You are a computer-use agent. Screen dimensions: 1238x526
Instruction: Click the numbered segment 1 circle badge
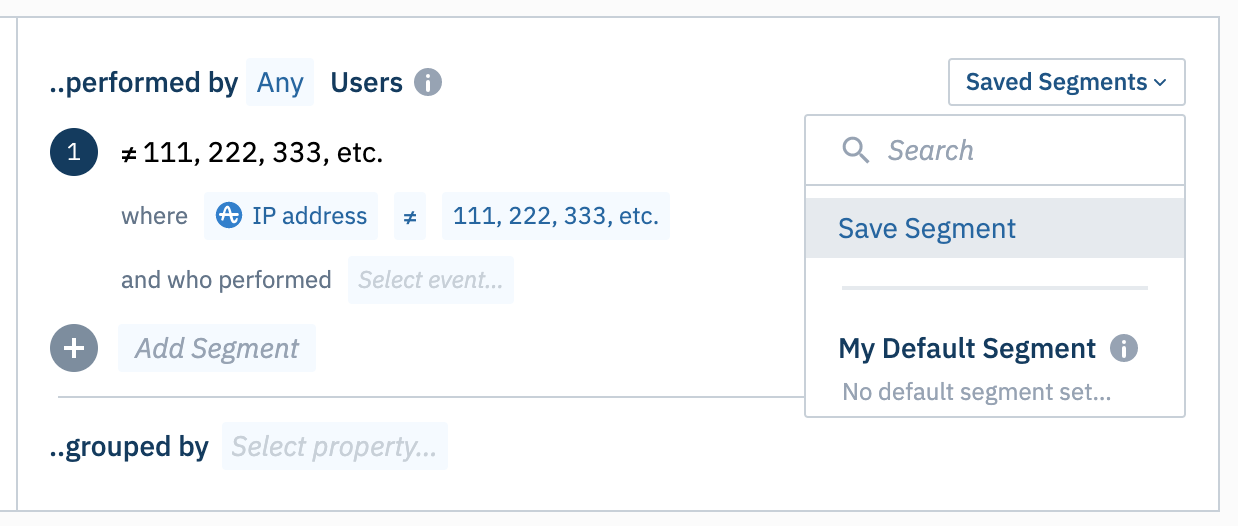click(x=74, y=153)
